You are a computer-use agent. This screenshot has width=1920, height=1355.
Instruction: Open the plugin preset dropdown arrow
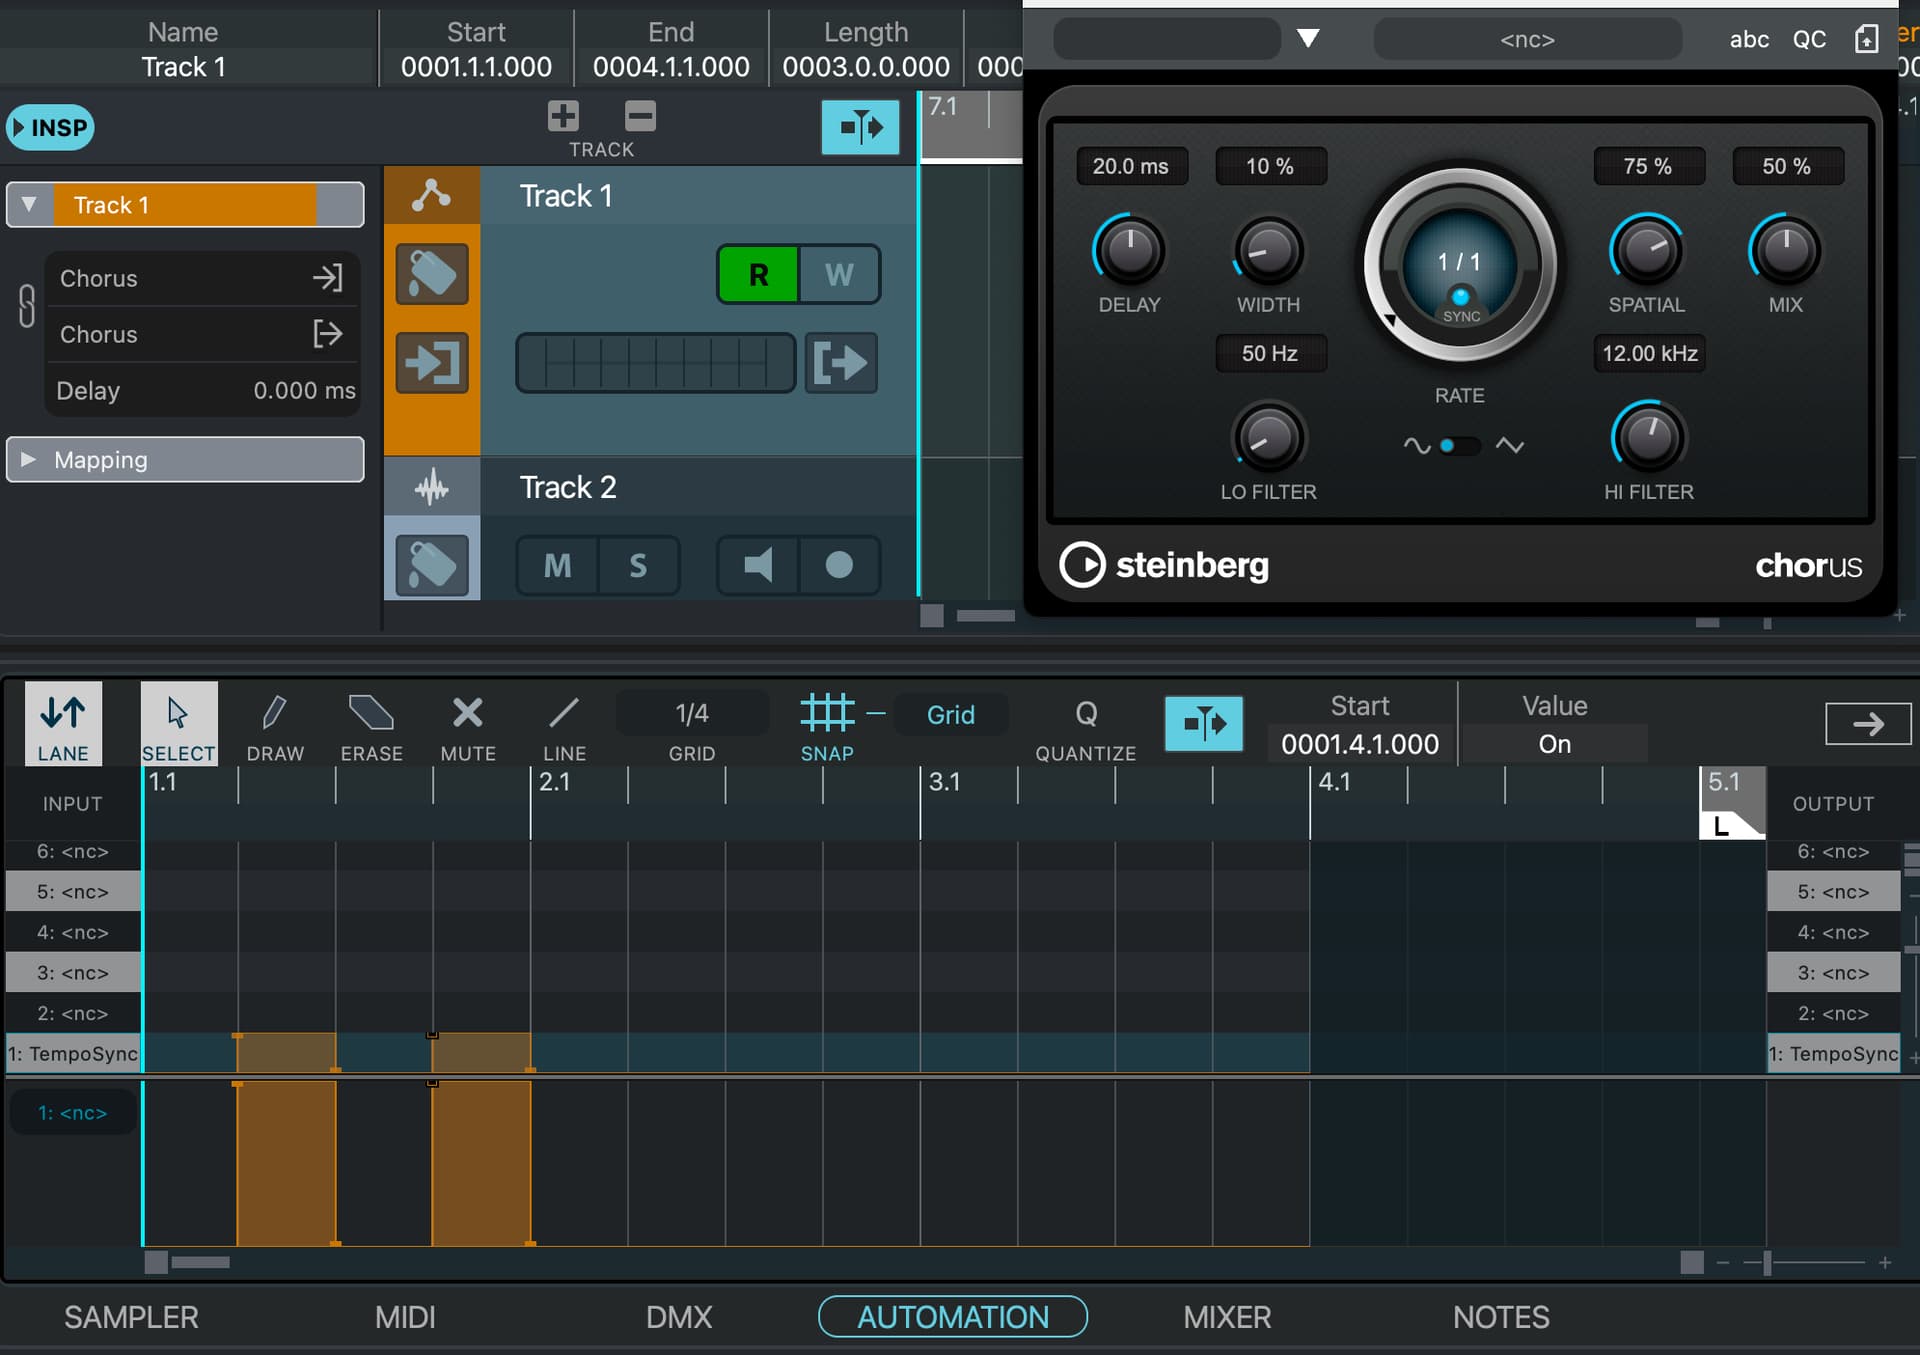tap(1308, 39)
